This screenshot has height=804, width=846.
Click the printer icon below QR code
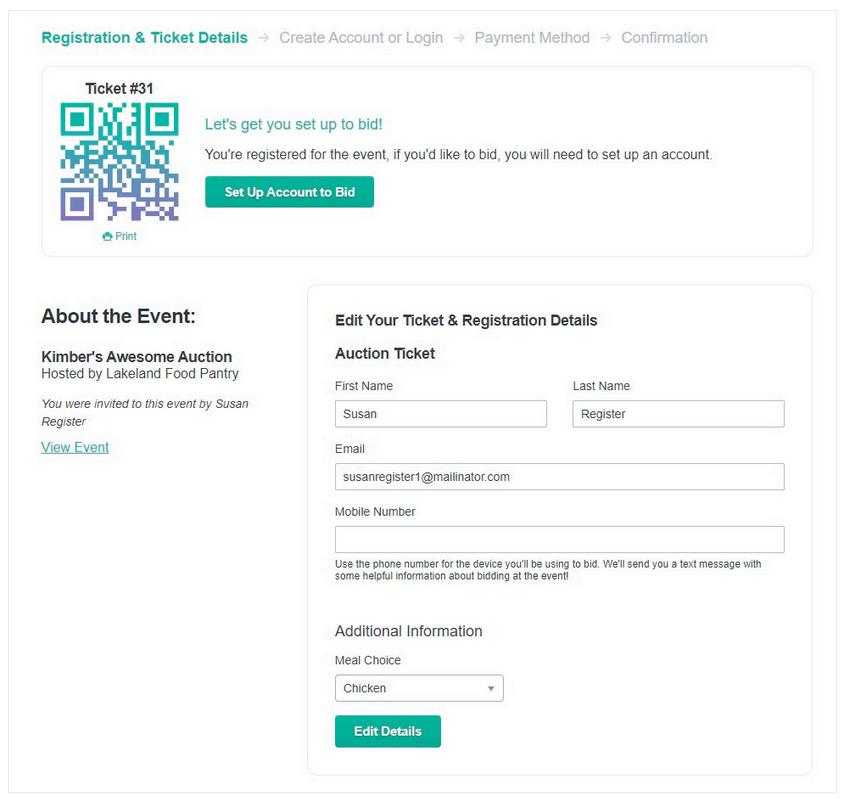click(x=107, y=237)
